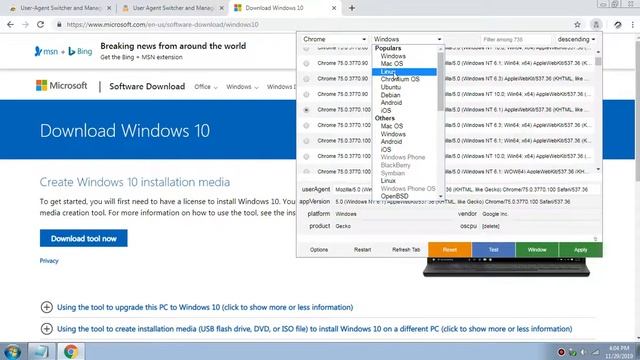This screenshot has width=640, height=360.
Task: Click the green Window button
Action: pyautogui.click(x=537, y=249)
